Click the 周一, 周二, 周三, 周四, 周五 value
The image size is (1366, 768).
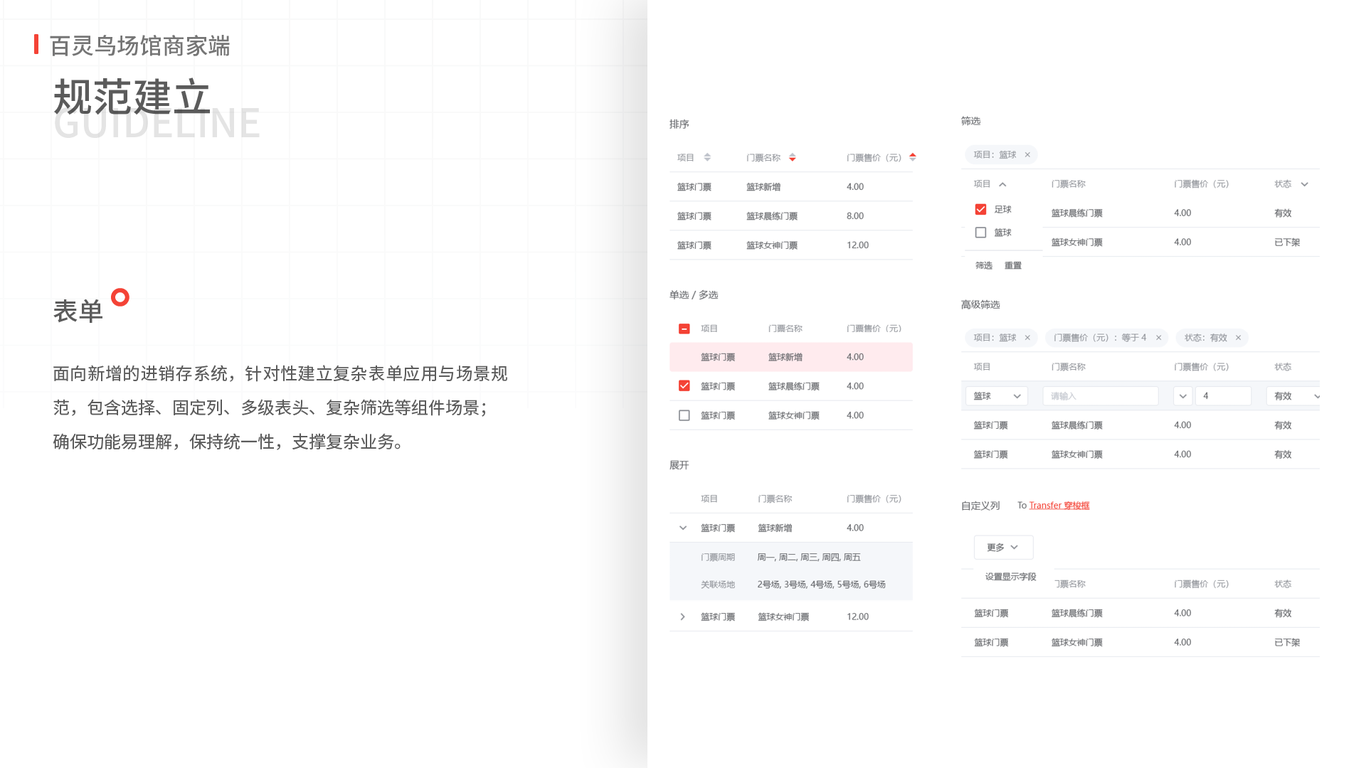[x=809, y=558]
